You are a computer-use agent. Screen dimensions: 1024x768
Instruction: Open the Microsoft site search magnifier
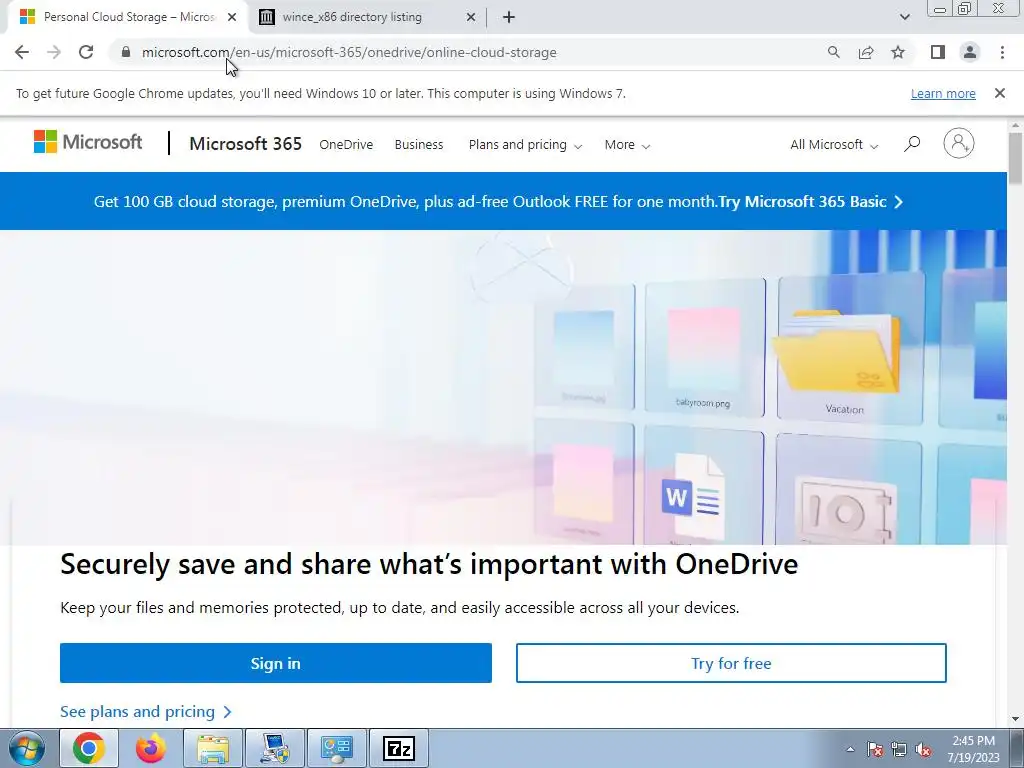[x=912, y=144]
